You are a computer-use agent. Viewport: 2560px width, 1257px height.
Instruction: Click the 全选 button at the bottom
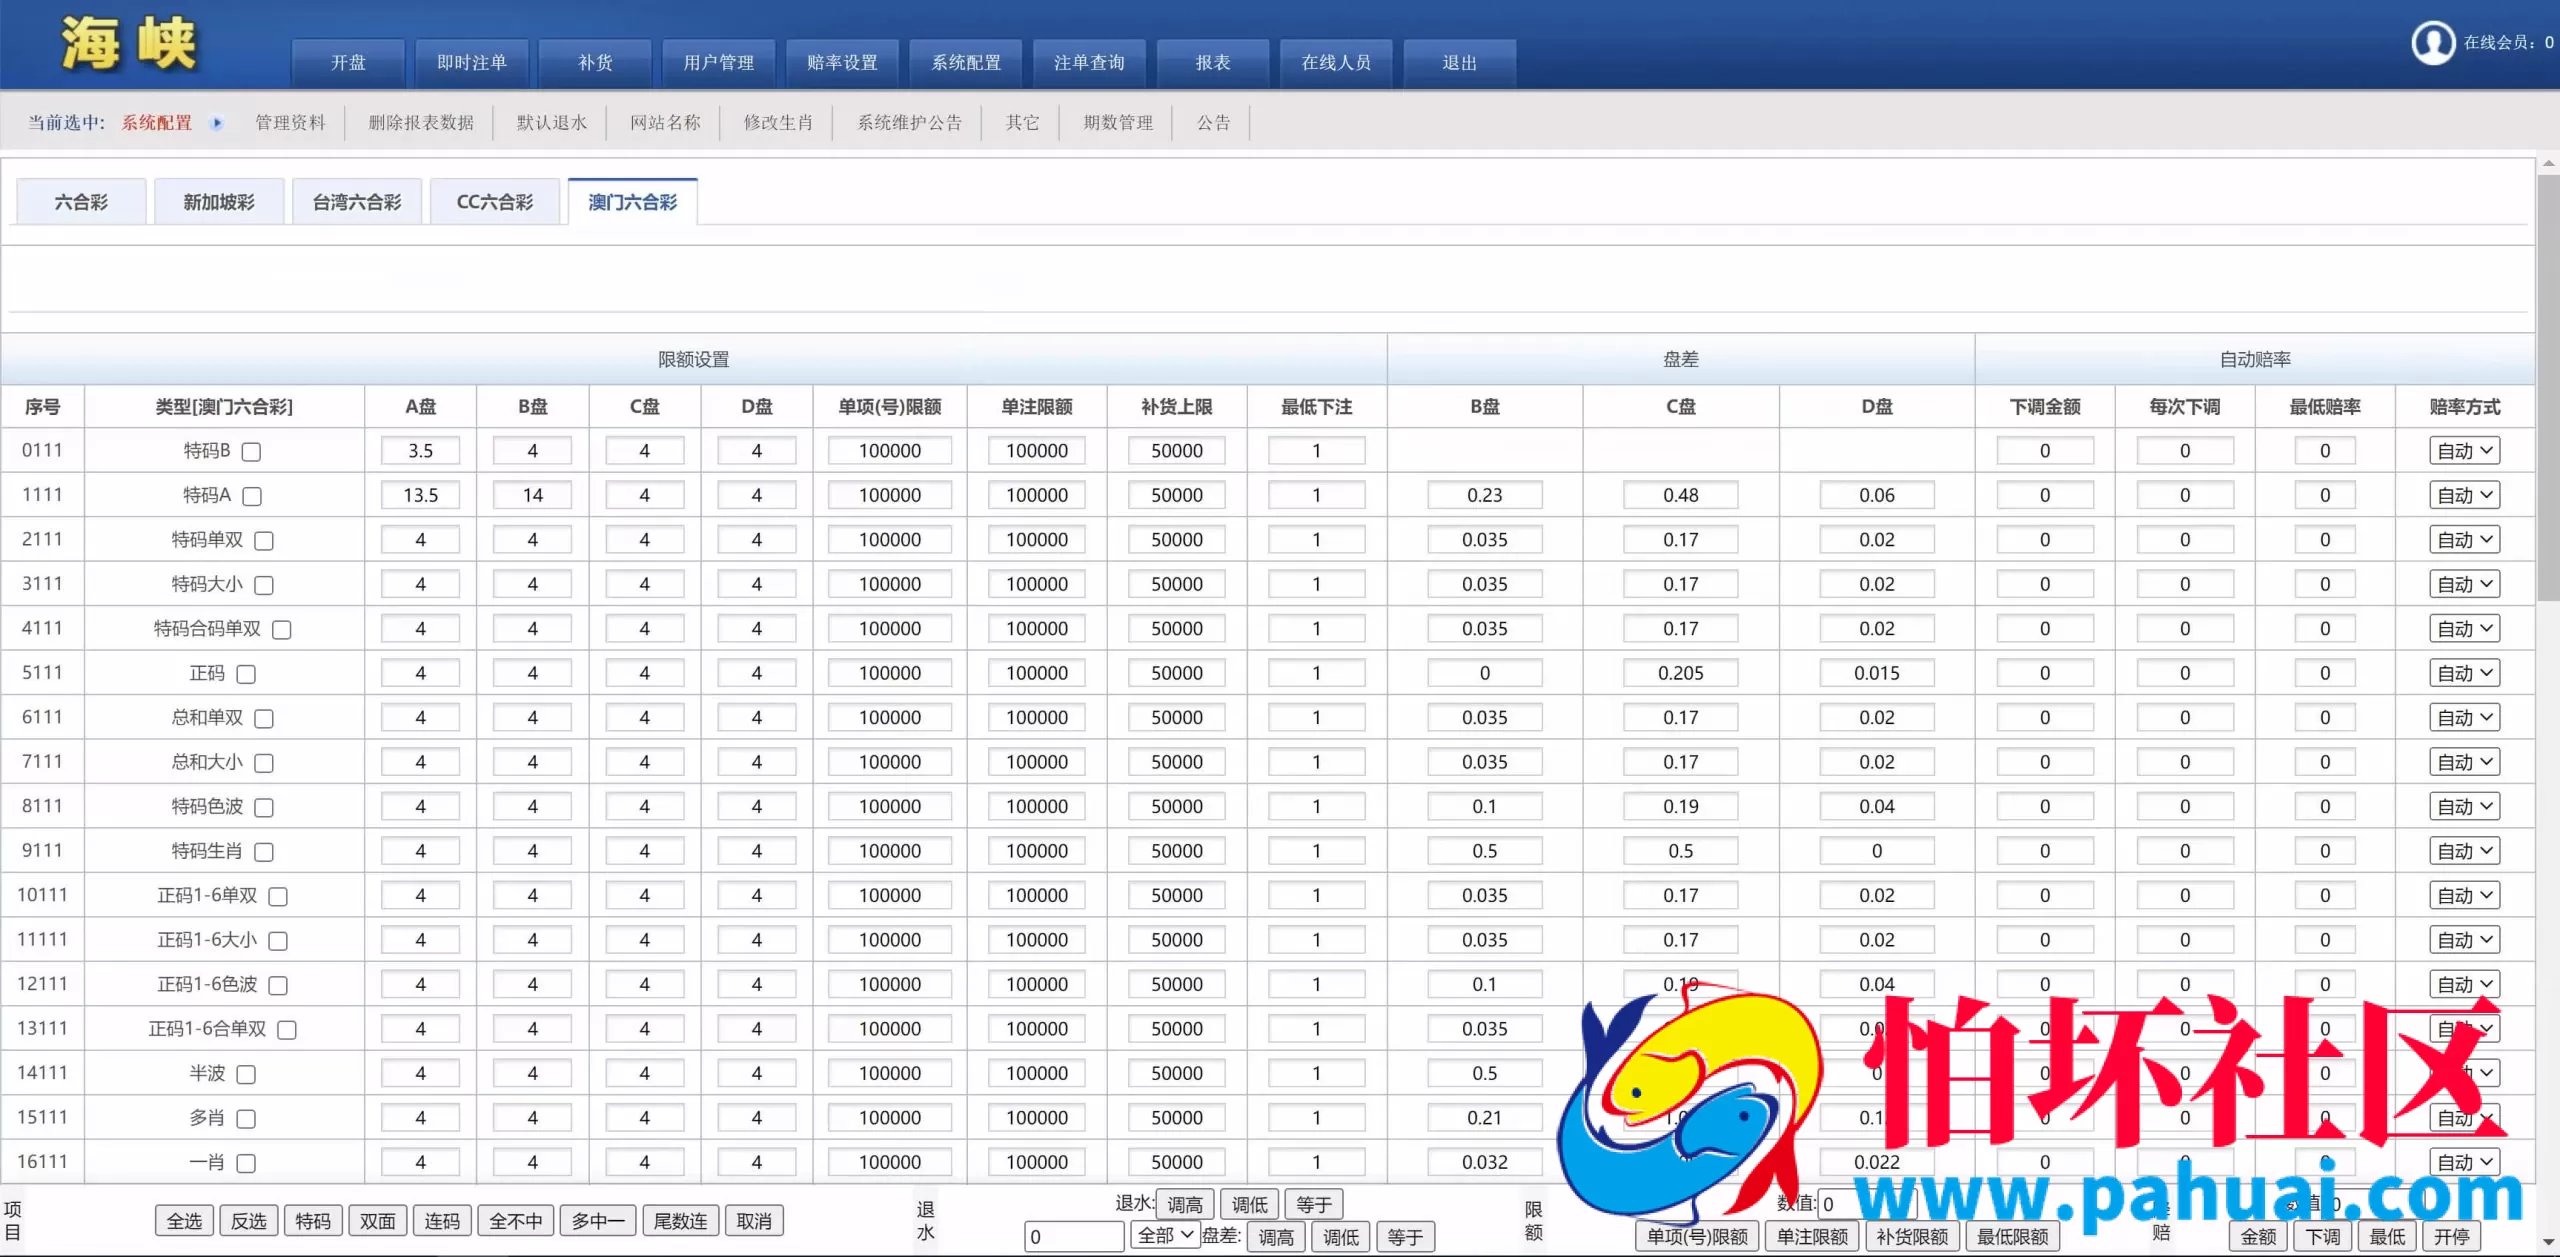[183, 1220]
